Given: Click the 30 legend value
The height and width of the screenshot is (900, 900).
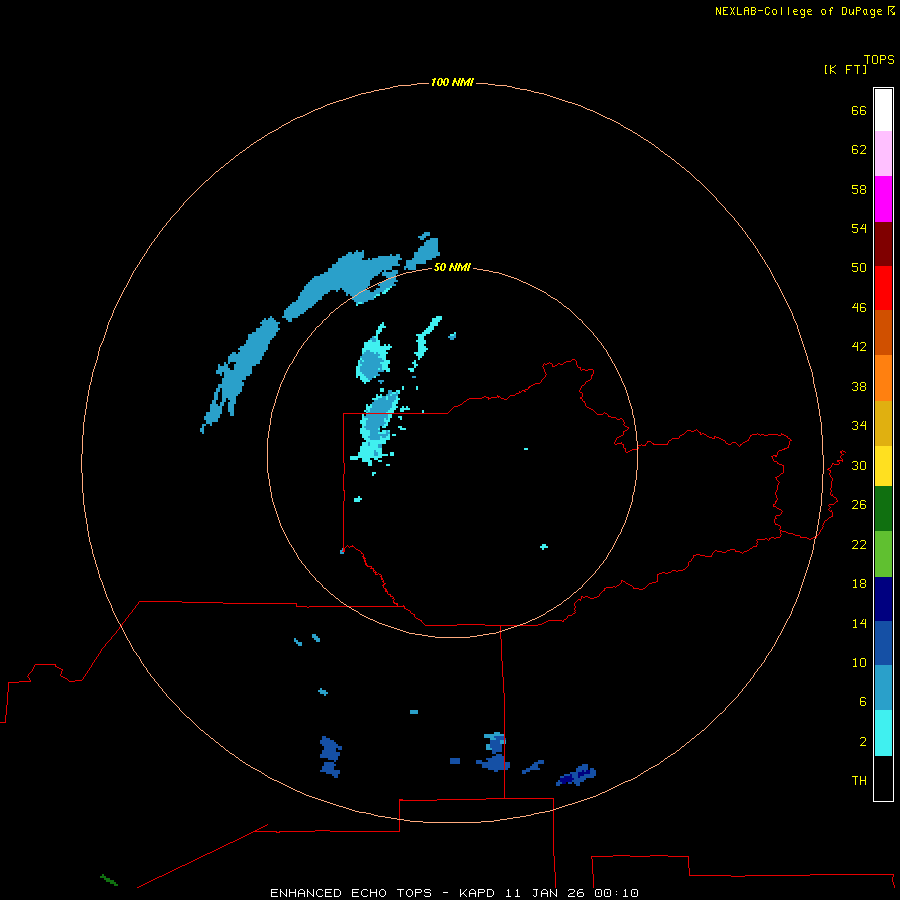Looking at the screenshot, I should tap(859, 465).
